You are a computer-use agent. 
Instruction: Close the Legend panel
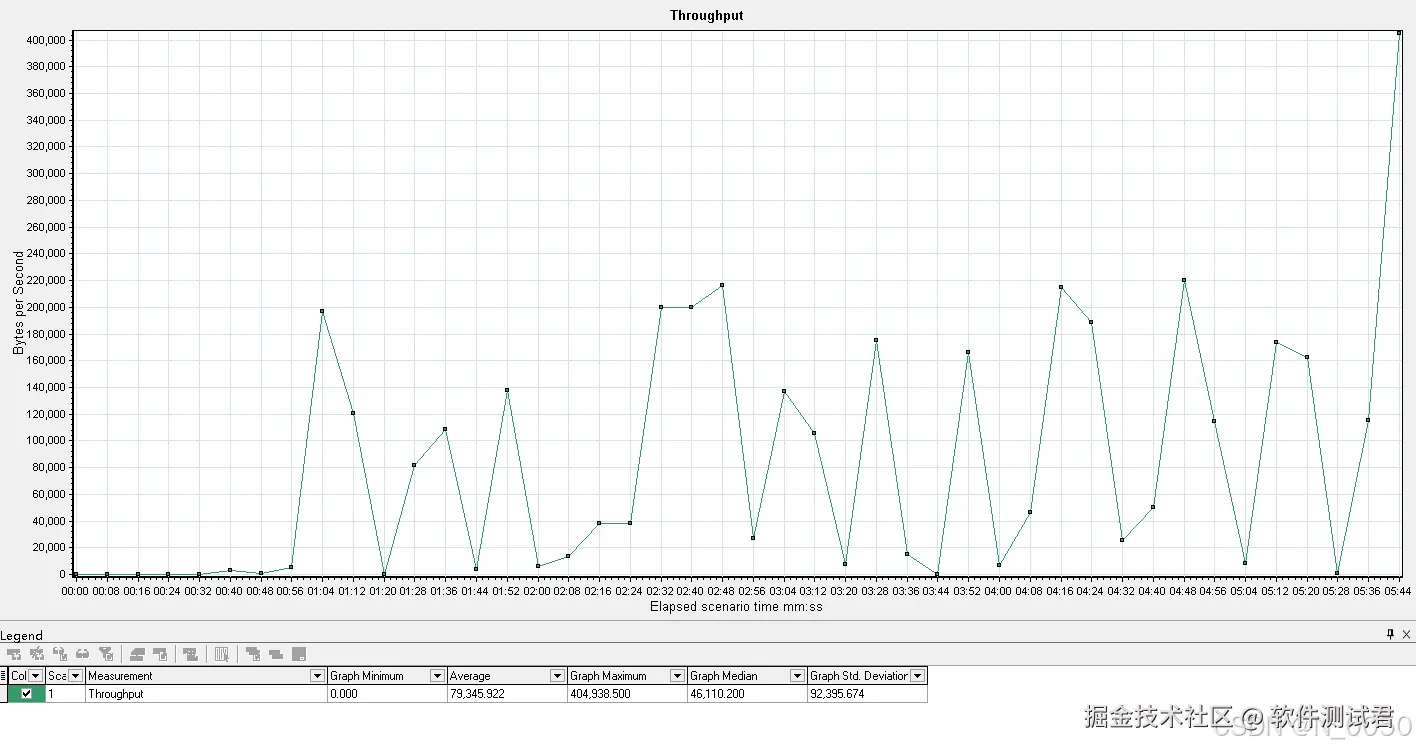pos(1407,634)
